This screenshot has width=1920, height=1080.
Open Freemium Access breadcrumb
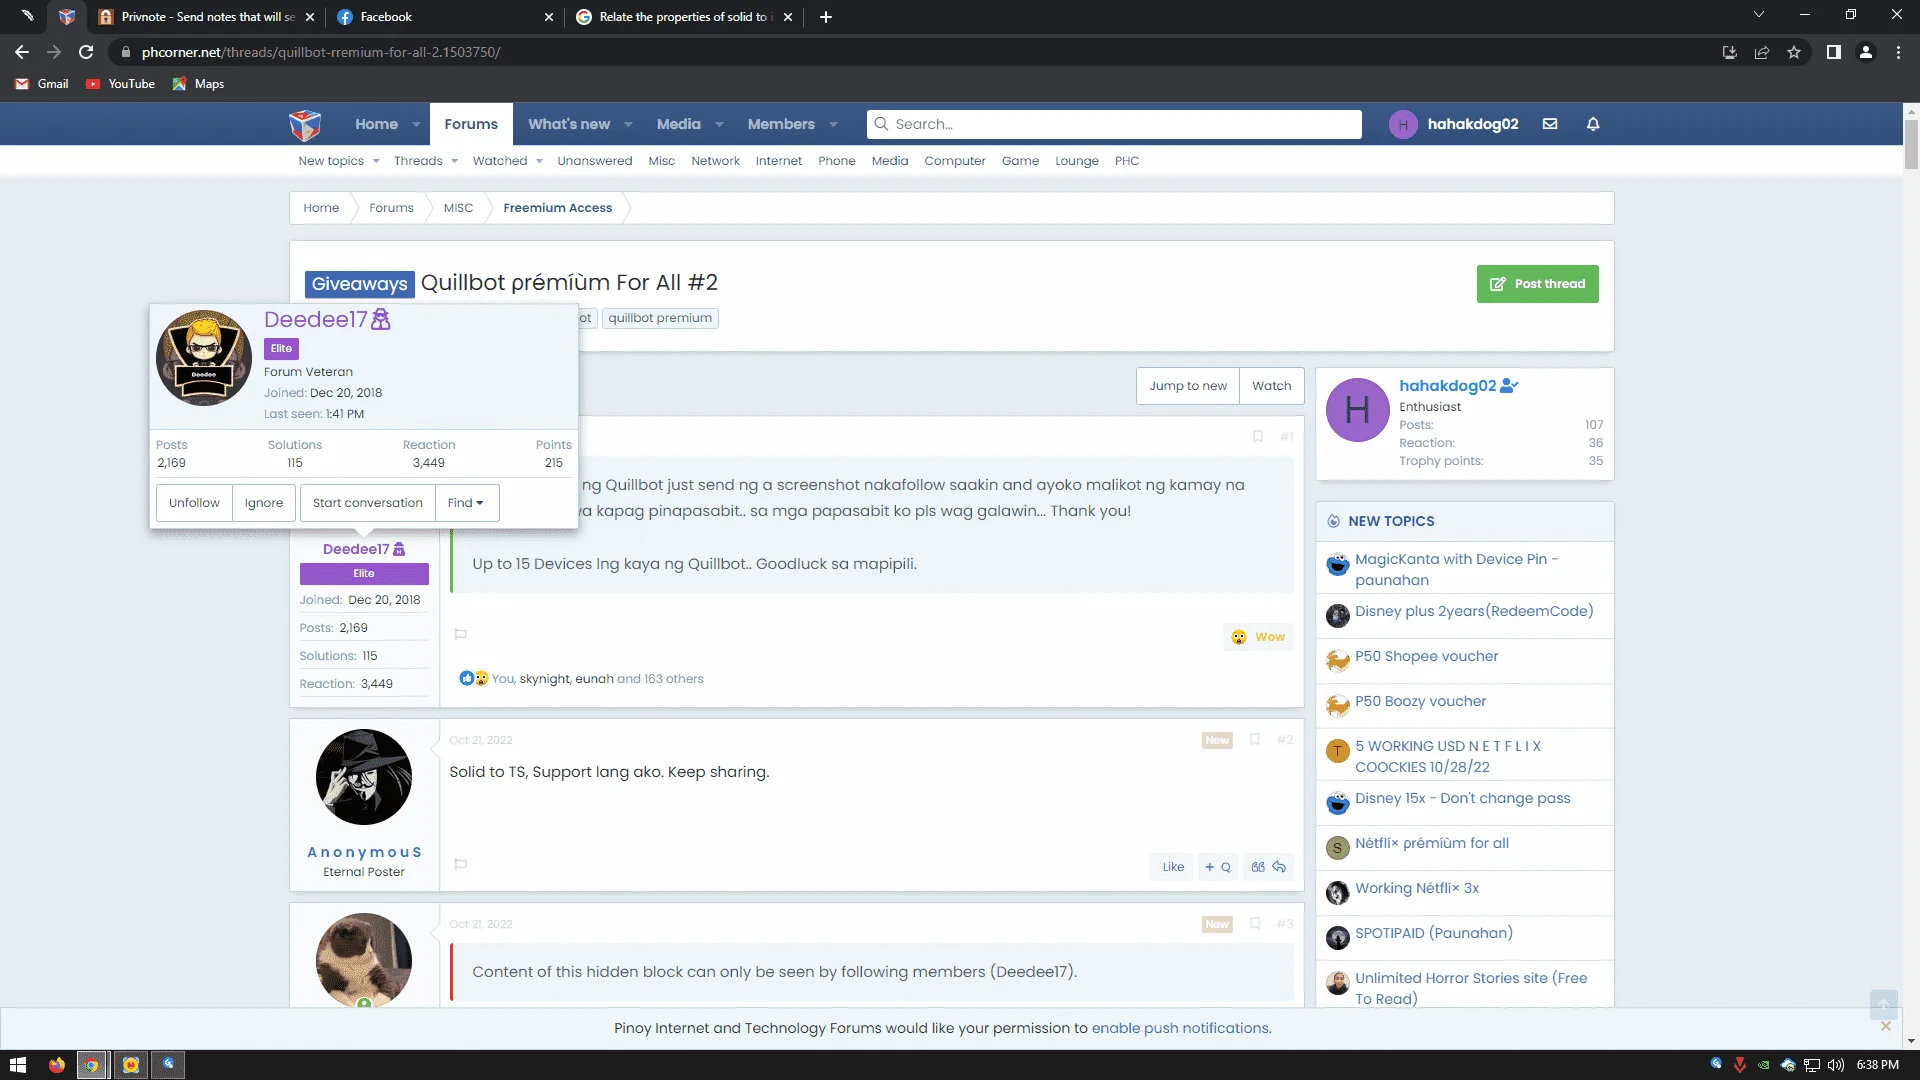tap(557, 208)
